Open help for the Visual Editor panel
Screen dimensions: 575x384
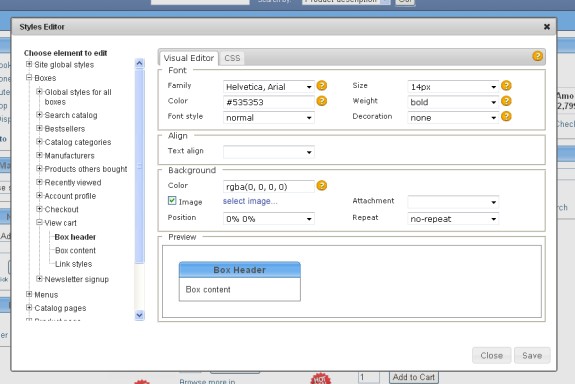(x=537, y=56)
